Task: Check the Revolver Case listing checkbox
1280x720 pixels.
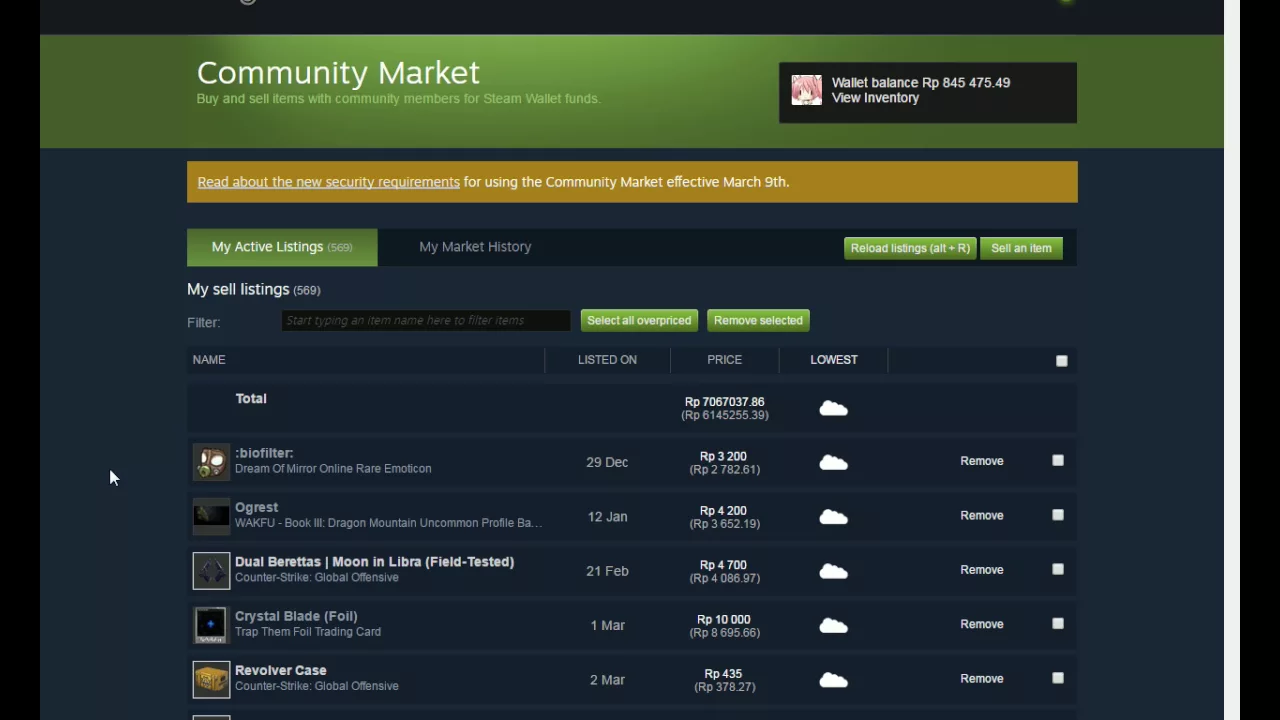Action: point(1058,678)
